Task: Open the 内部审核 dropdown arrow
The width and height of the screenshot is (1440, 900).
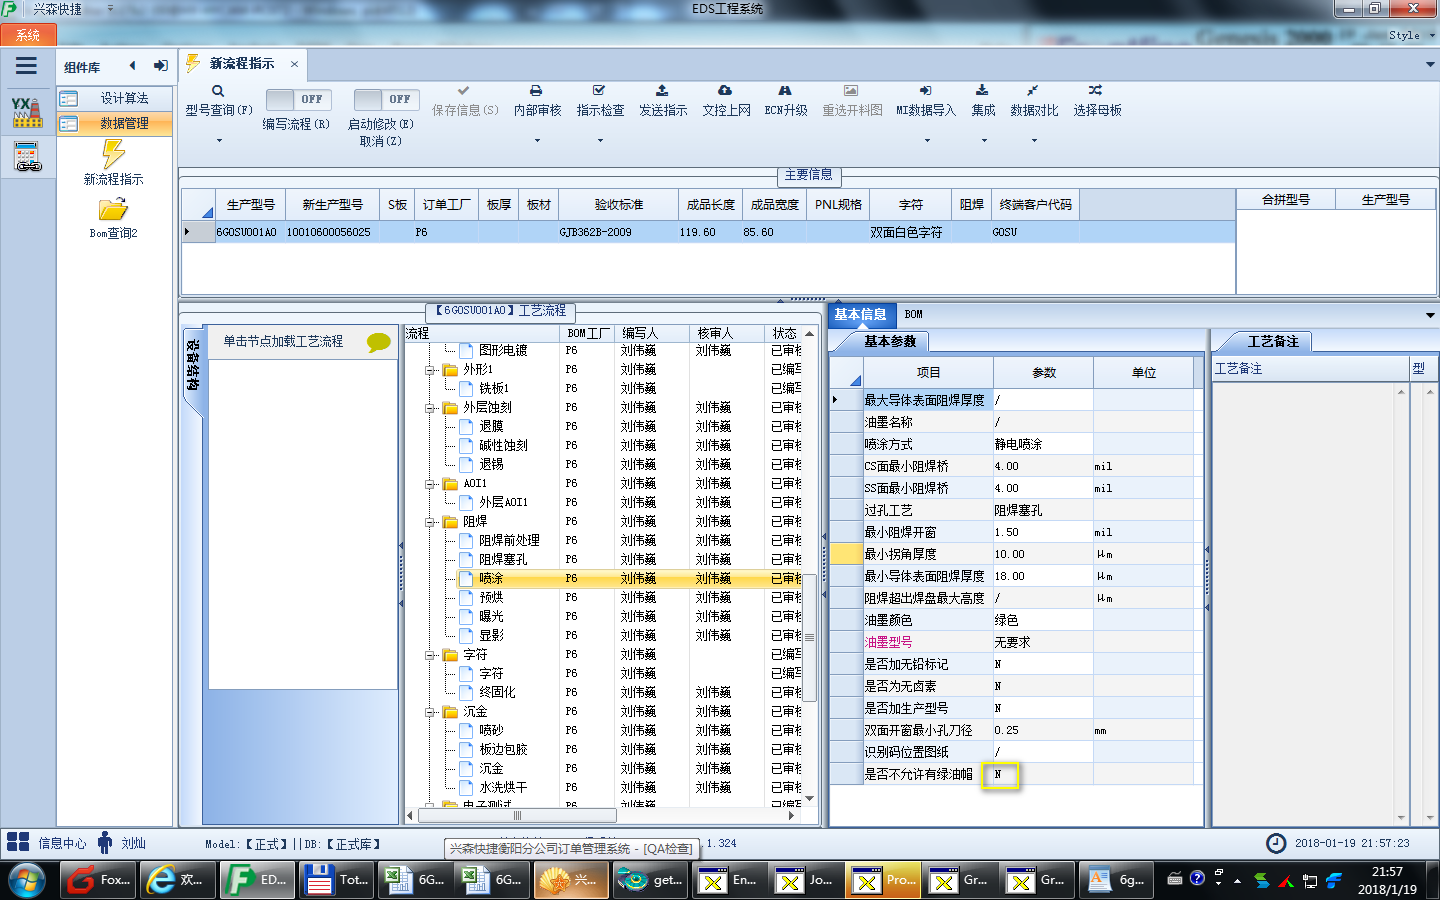Action: pyautogui.click(x=537, y=141)
